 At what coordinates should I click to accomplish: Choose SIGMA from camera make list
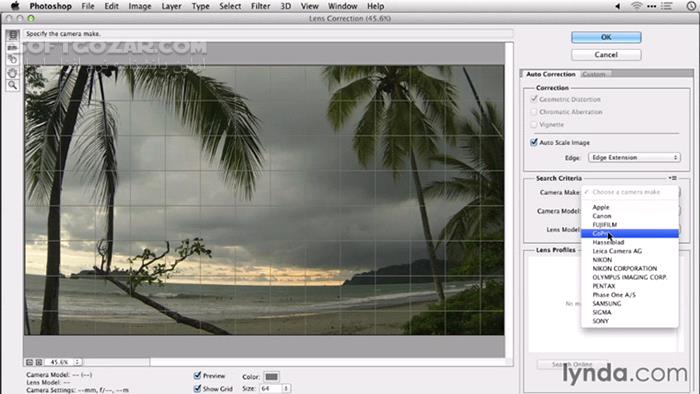pyautogui.click(x=629, y=312)
